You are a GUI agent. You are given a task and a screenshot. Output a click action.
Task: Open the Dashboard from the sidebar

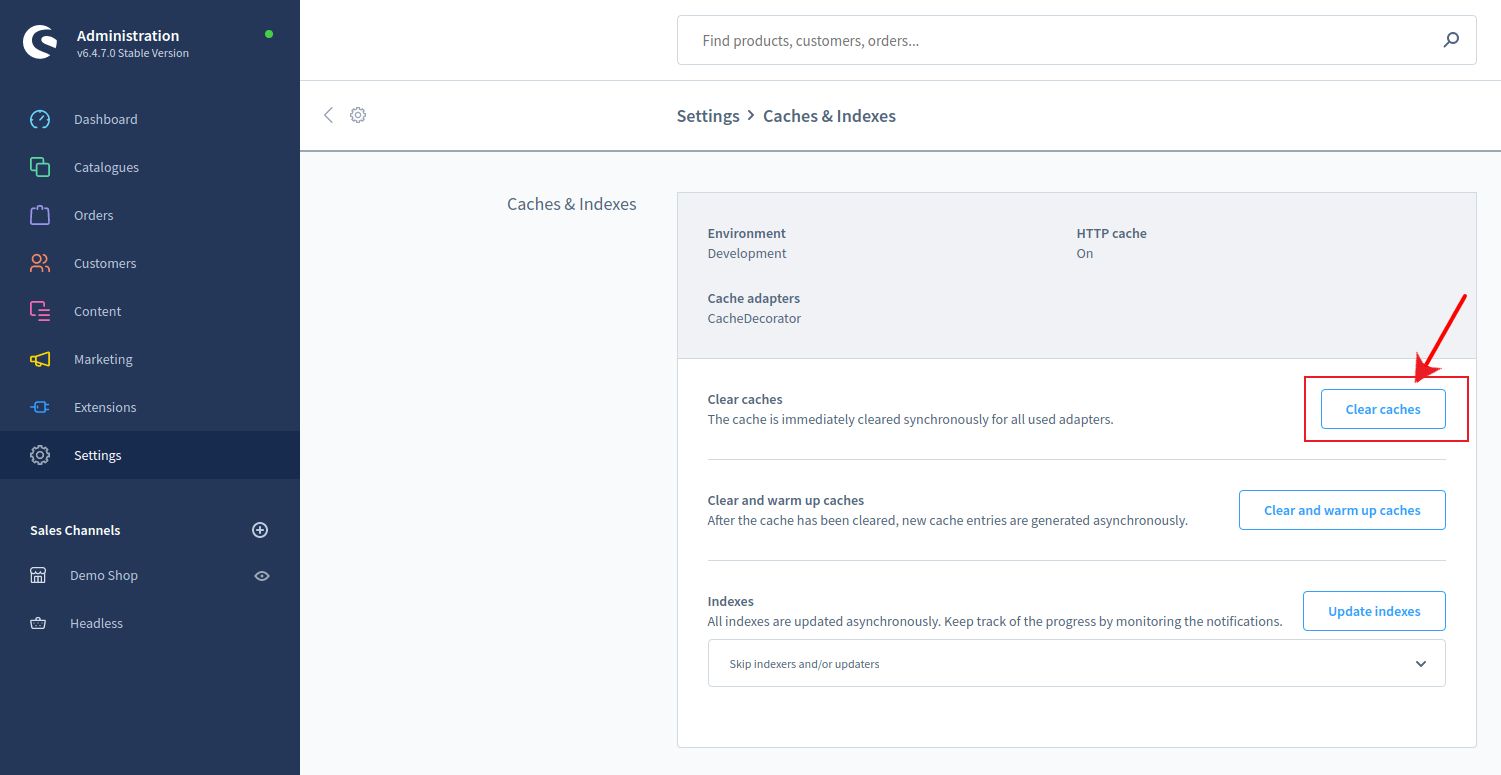pos(105,119)
